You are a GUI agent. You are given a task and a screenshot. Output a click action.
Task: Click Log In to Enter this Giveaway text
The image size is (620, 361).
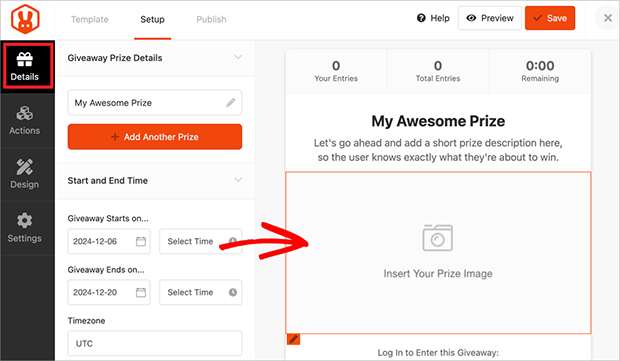438,353
